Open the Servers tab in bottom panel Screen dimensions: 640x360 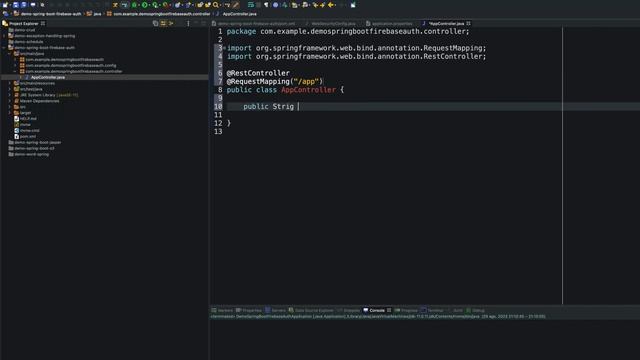276,311
